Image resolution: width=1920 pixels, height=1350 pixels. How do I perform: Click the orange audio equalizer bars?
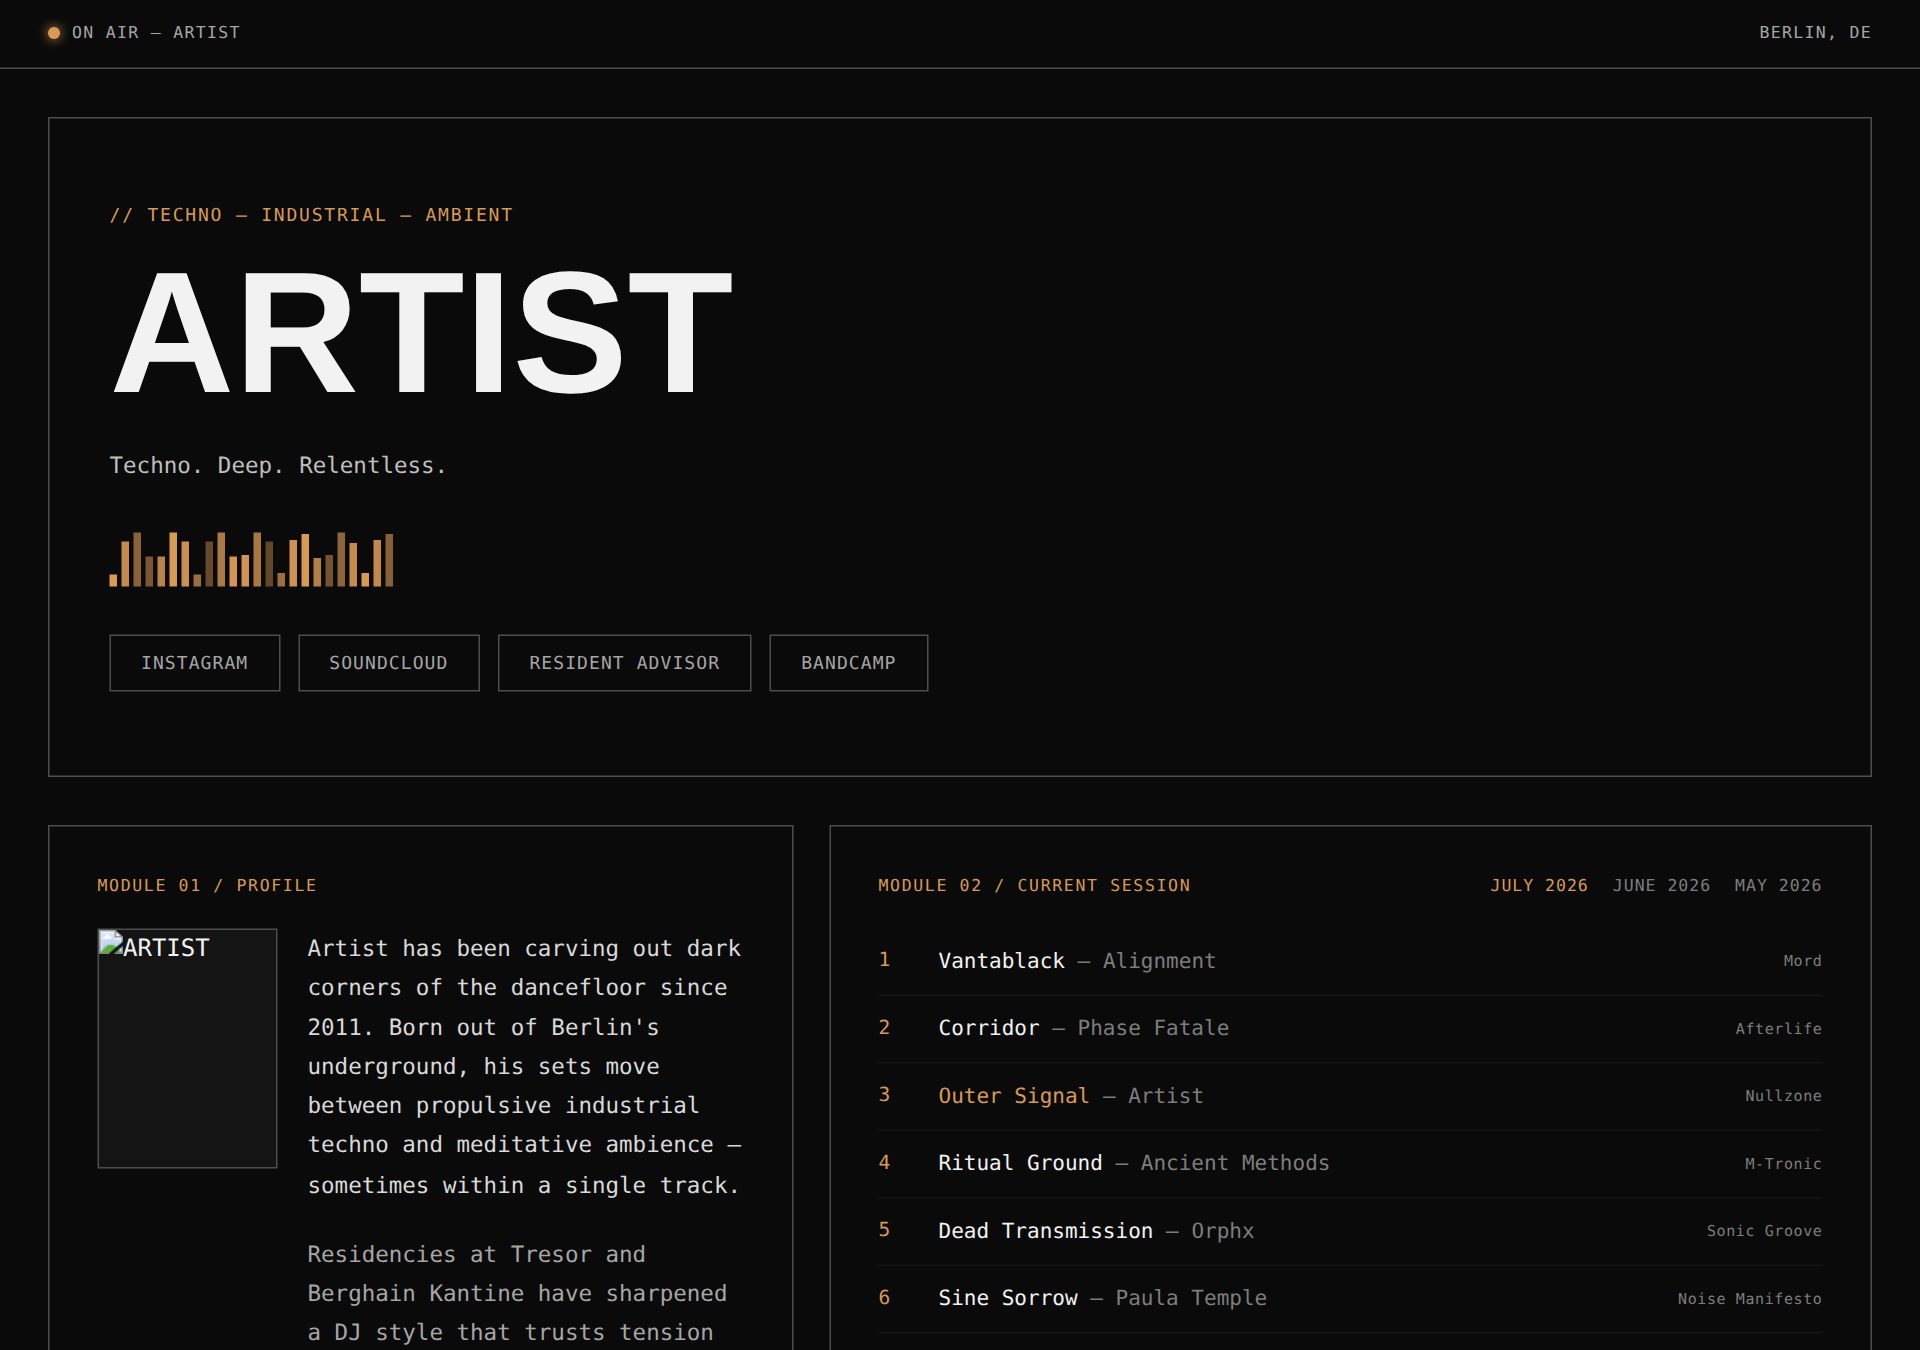click(x=251, y=559)
